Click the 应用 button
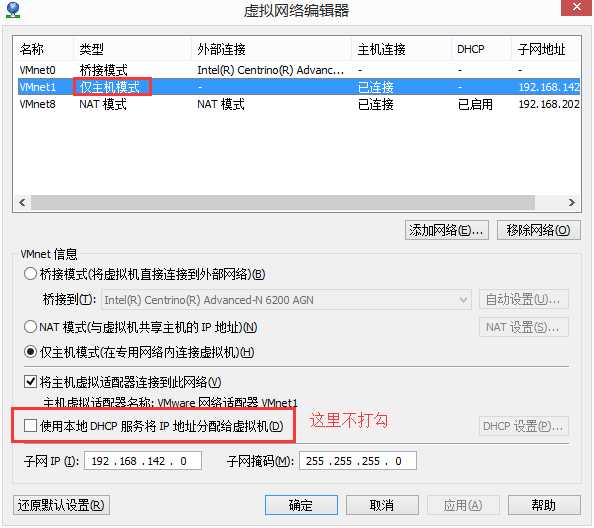The width and height of the screenshot is (594, 528). pos(463,505)
